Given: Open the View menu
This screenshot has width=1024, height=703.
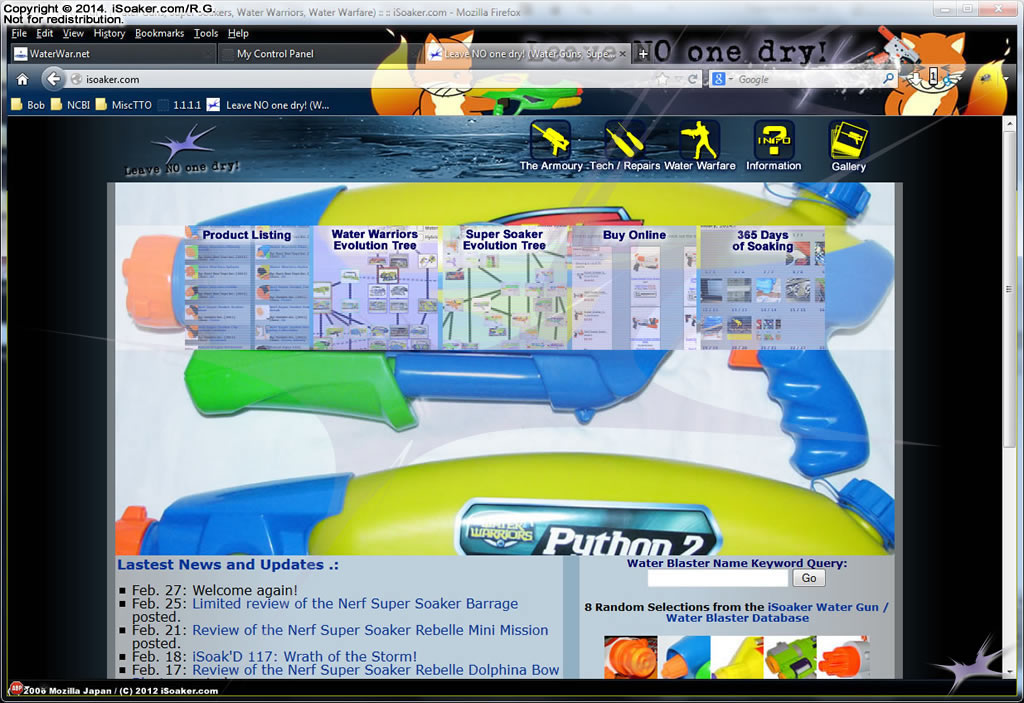Looking at the screenshot, I should 73,33.
